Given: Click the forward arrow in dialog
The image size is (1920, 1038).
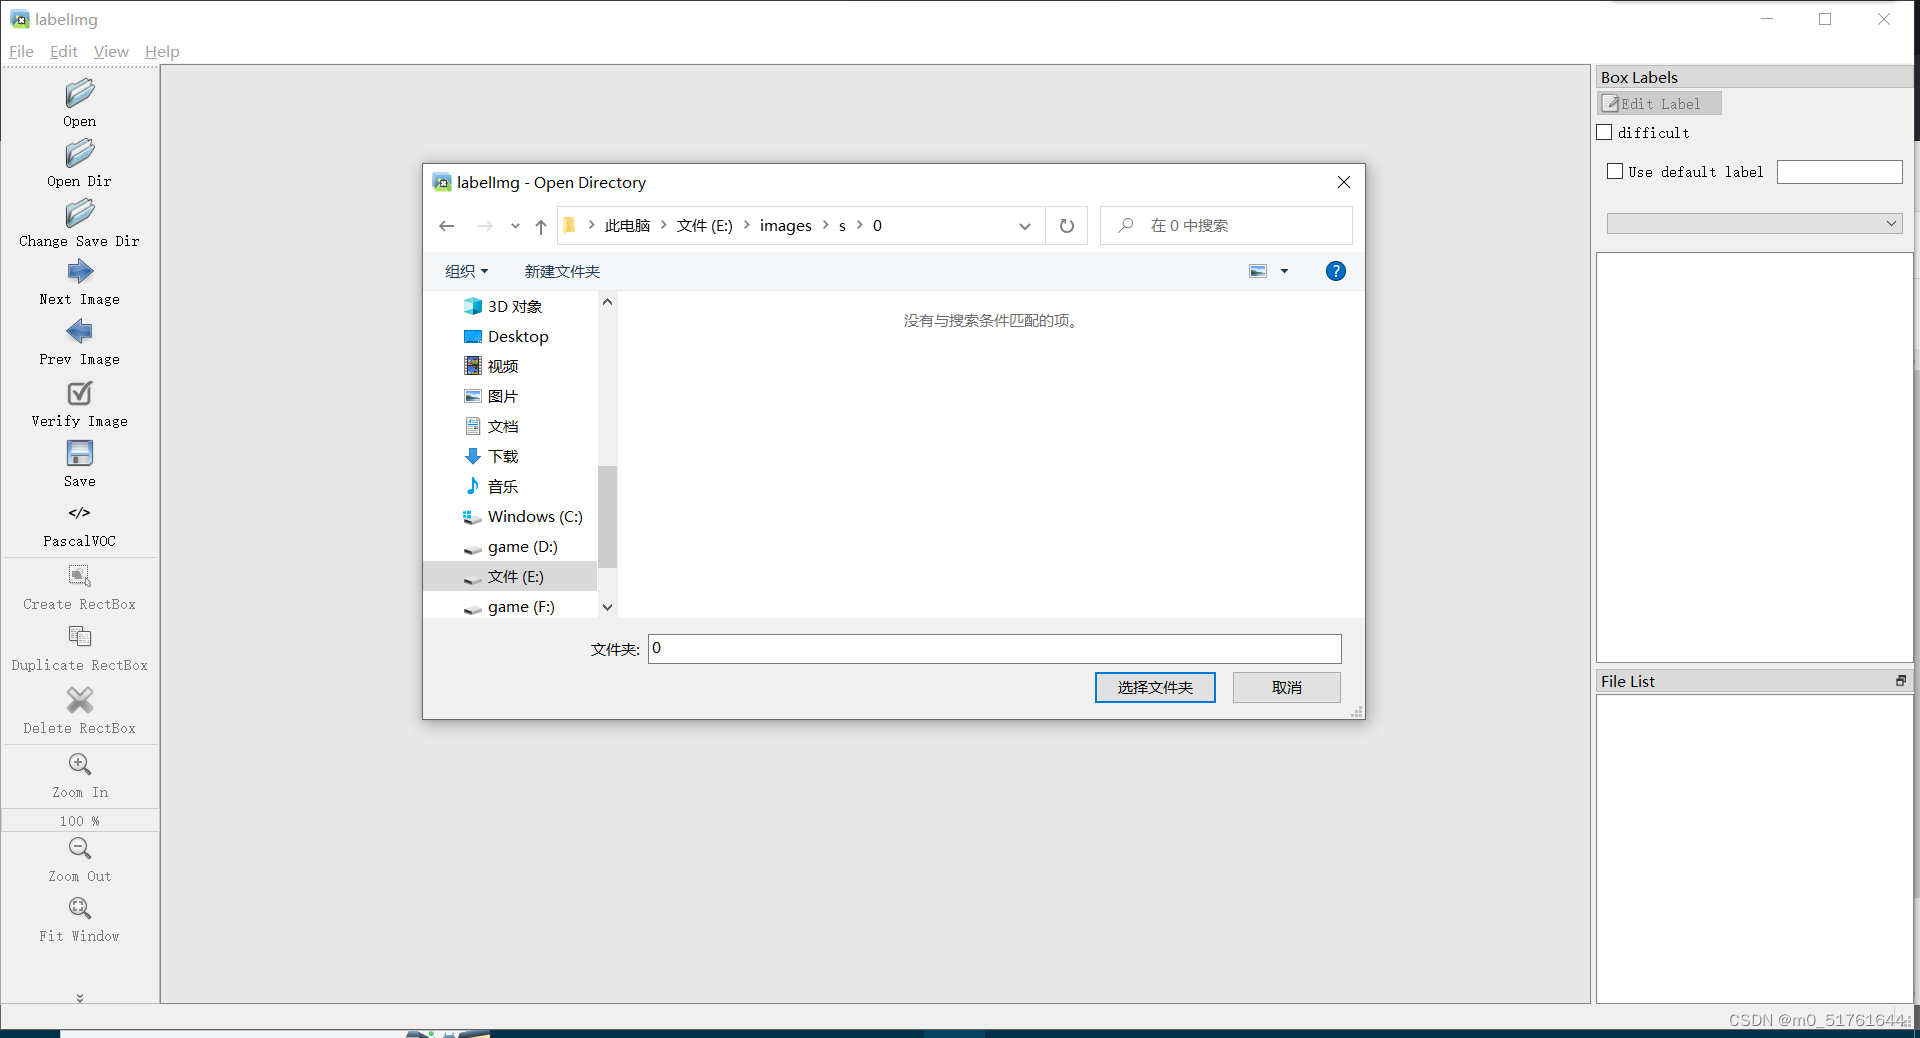Looking at the screenshot, I should tap(485, 226).
